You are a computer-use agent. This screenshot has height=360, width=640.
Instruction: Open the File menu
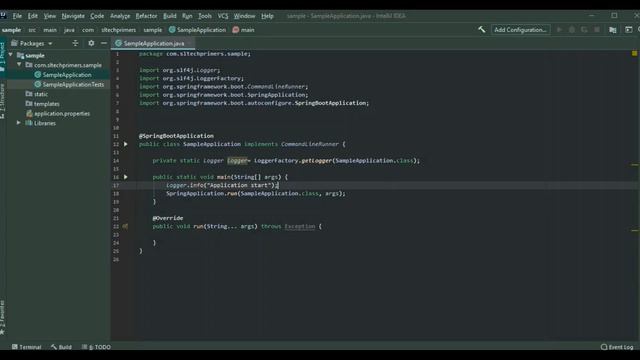(x=17, y=16)
